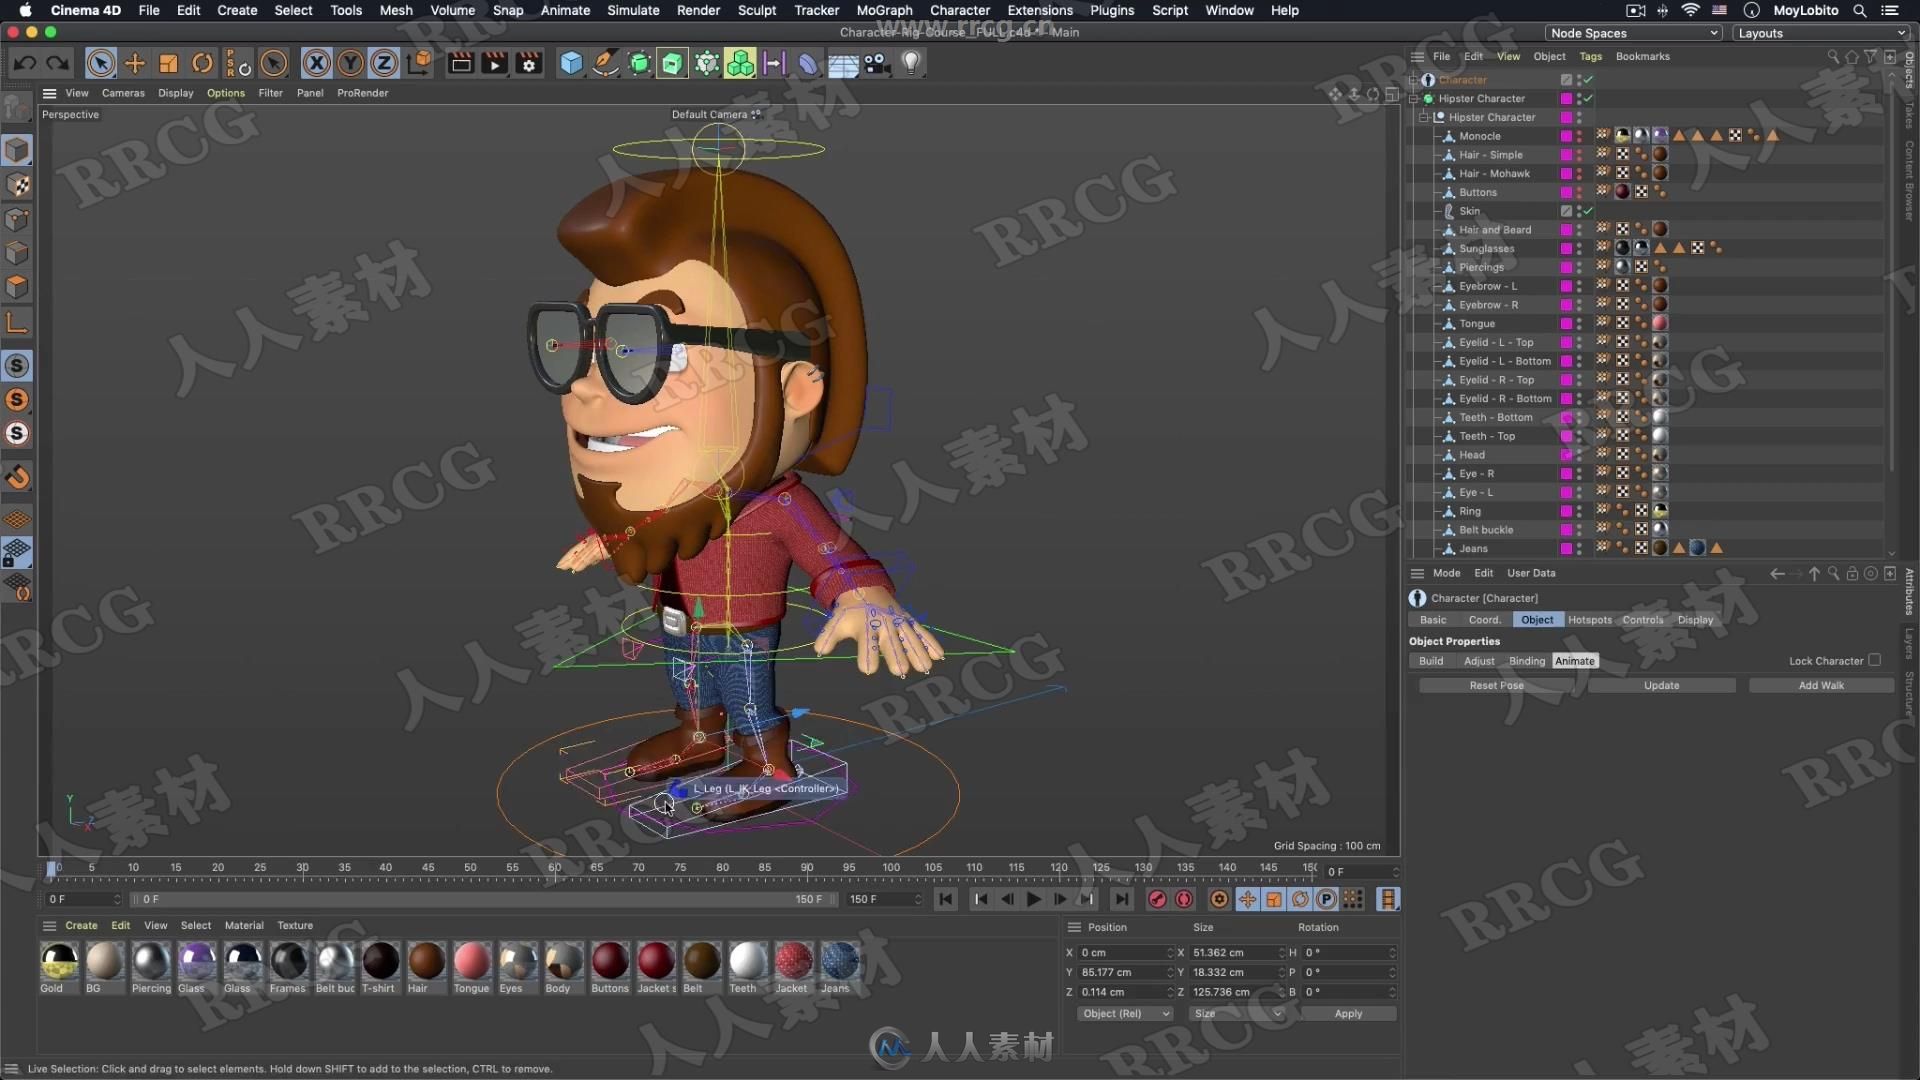Add a Camera object from toolbar
This screenshot has height=1080, width=1920.
(877, 63)
